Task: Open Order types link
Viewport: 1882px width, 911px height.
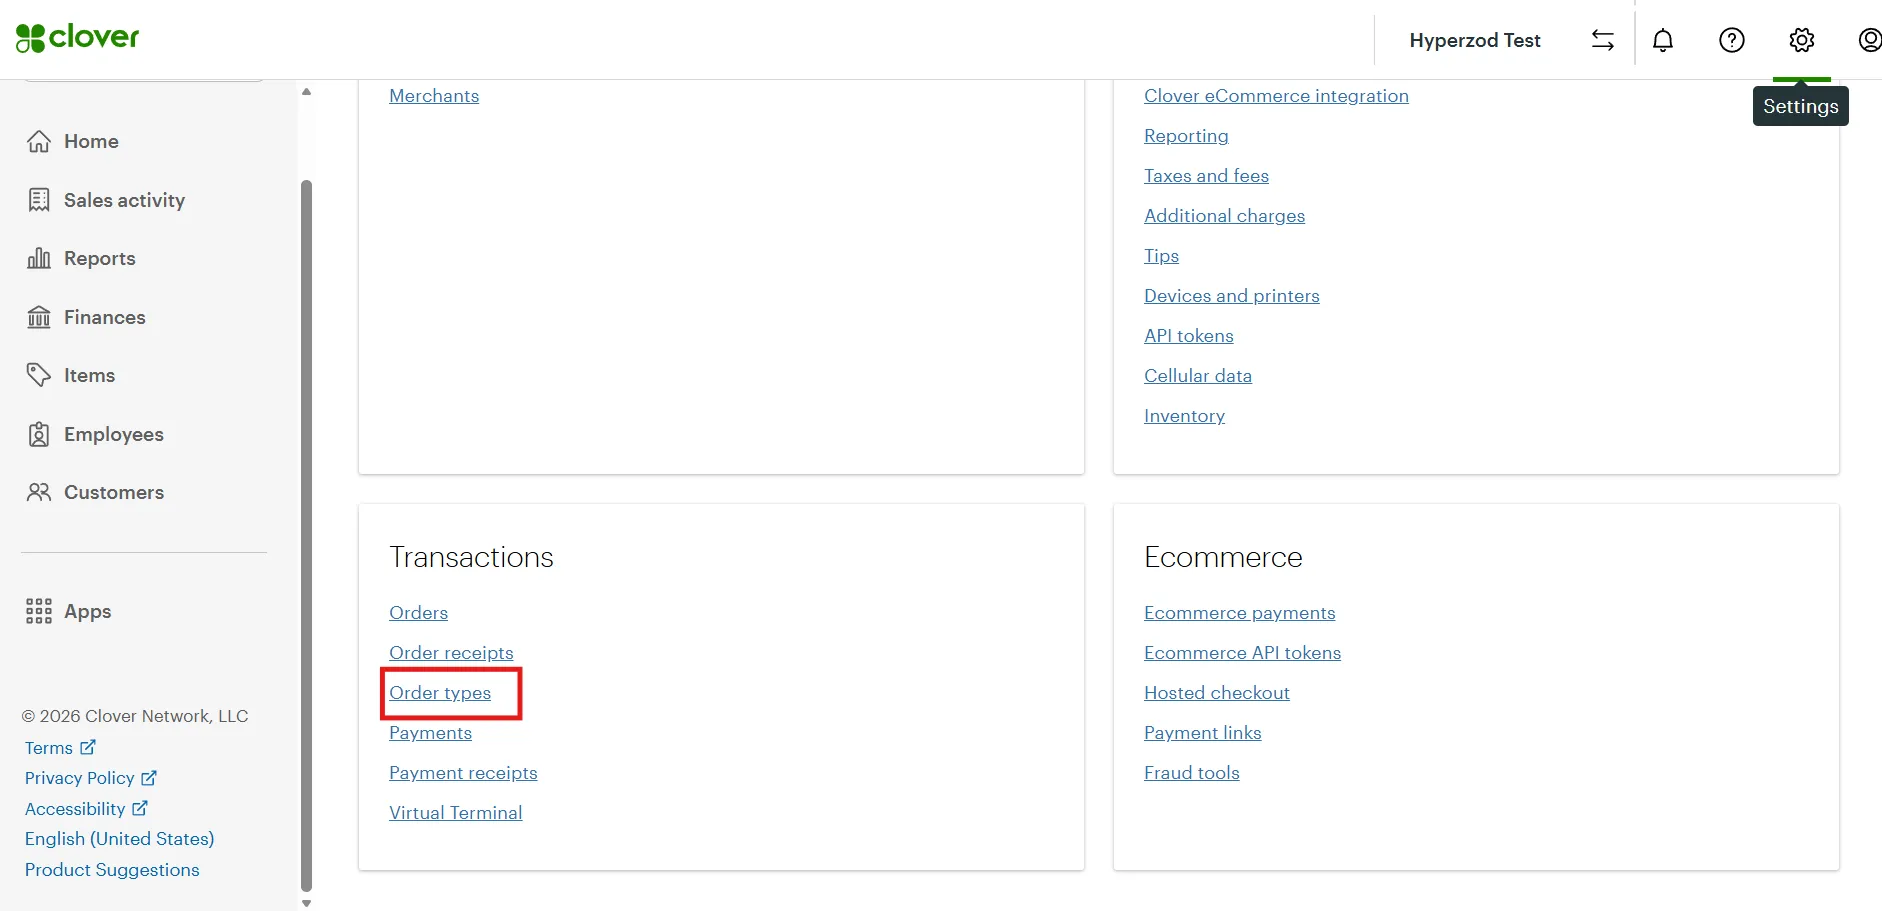Action: pos(440,693)
